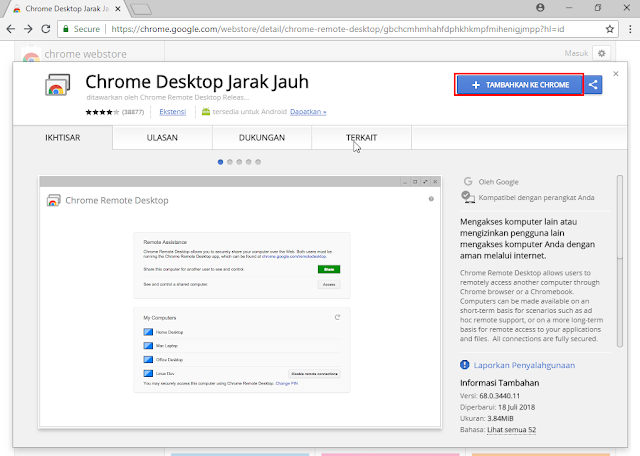This screenshot has height=456, width=640.
Task: Click Access button in screenshot preview
Action: coord(329,285)
